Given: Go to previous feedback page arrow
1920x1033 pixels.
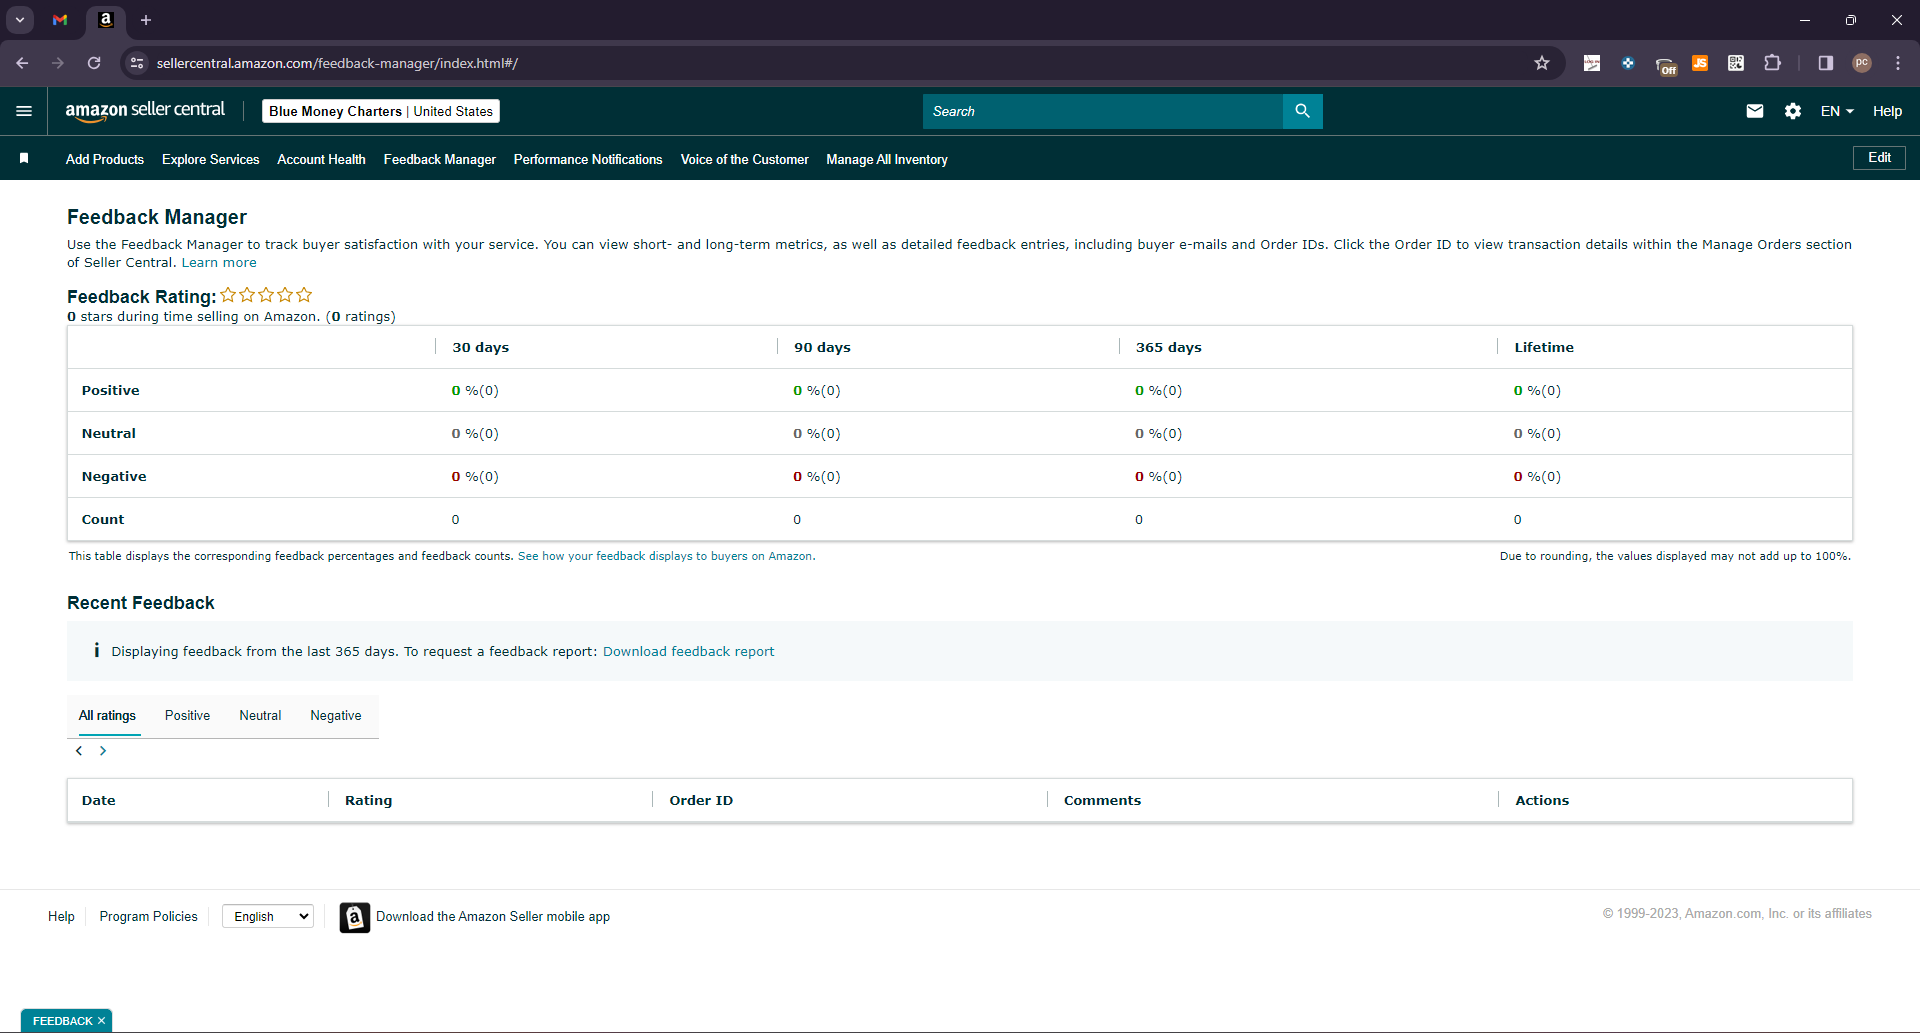Looking at the screenshot, I should pyautogui.click(x=79, y=751).
